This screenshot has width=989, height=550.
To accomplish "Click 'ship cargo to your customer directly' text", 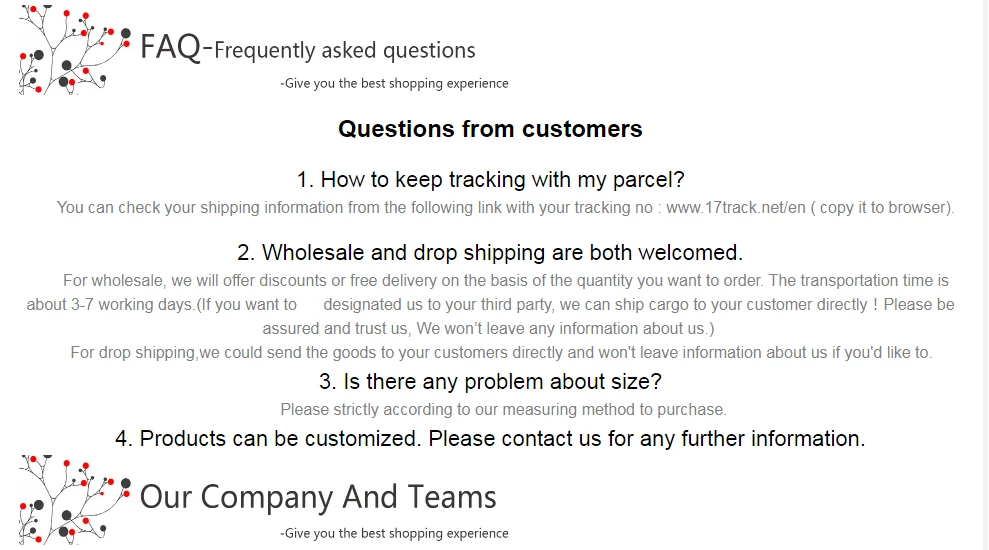I will (714, 305).
